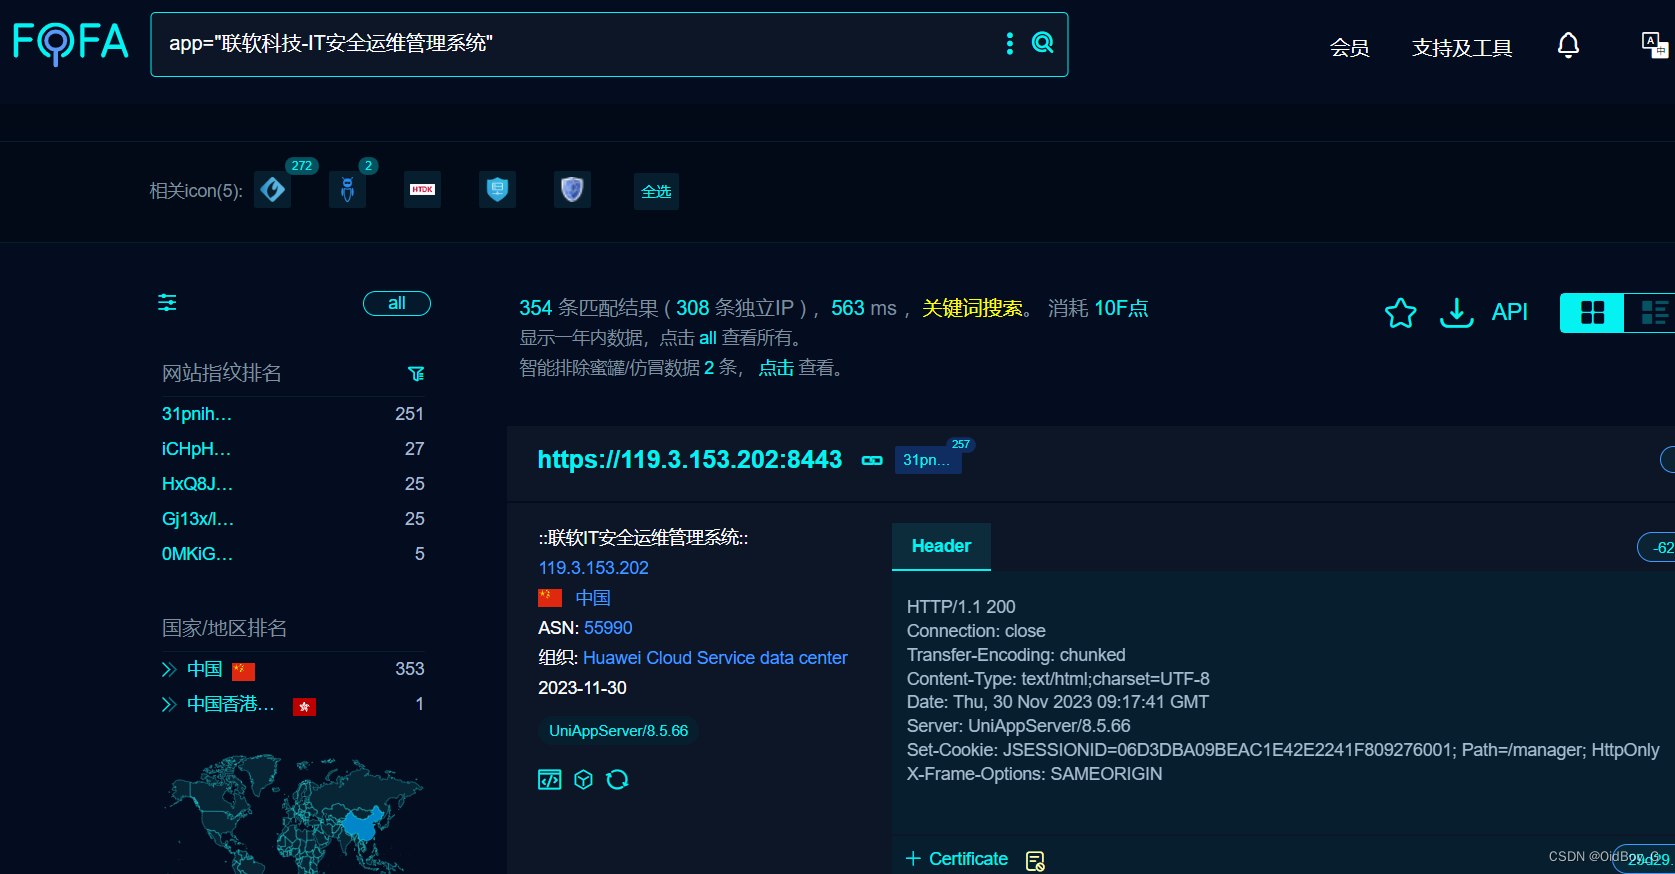Click the refresh icon under result
The width and height of the screenshot is (1675, 874).
(x=617, y=779)
